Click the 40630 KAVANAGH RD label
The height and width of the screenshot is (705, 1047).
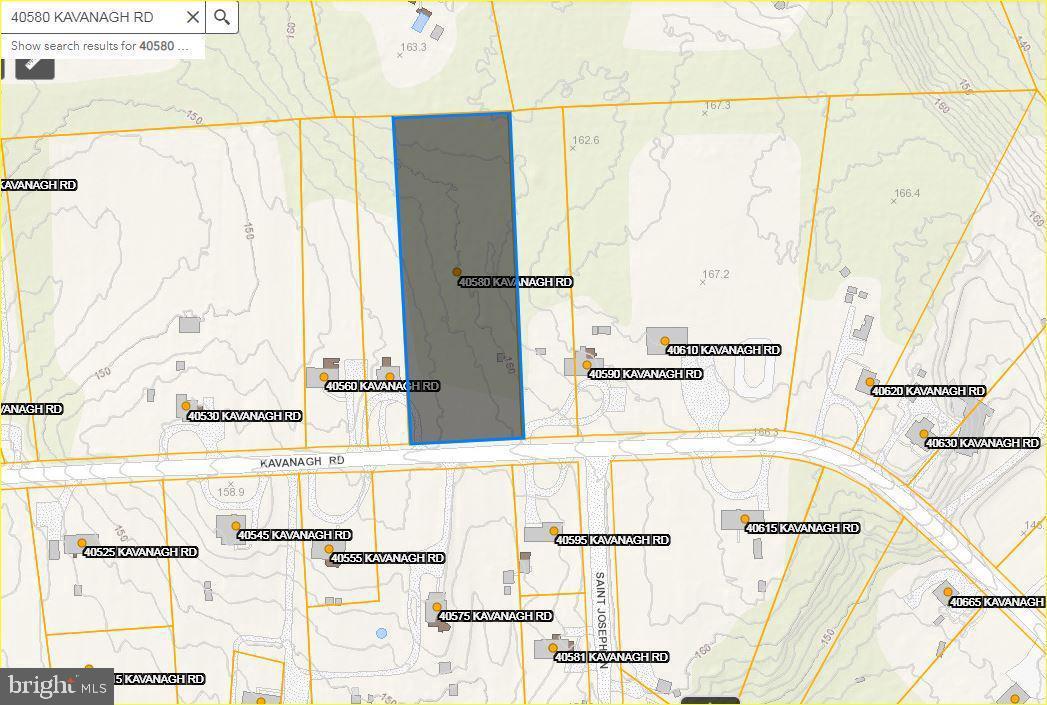click(x=982, y=443)
